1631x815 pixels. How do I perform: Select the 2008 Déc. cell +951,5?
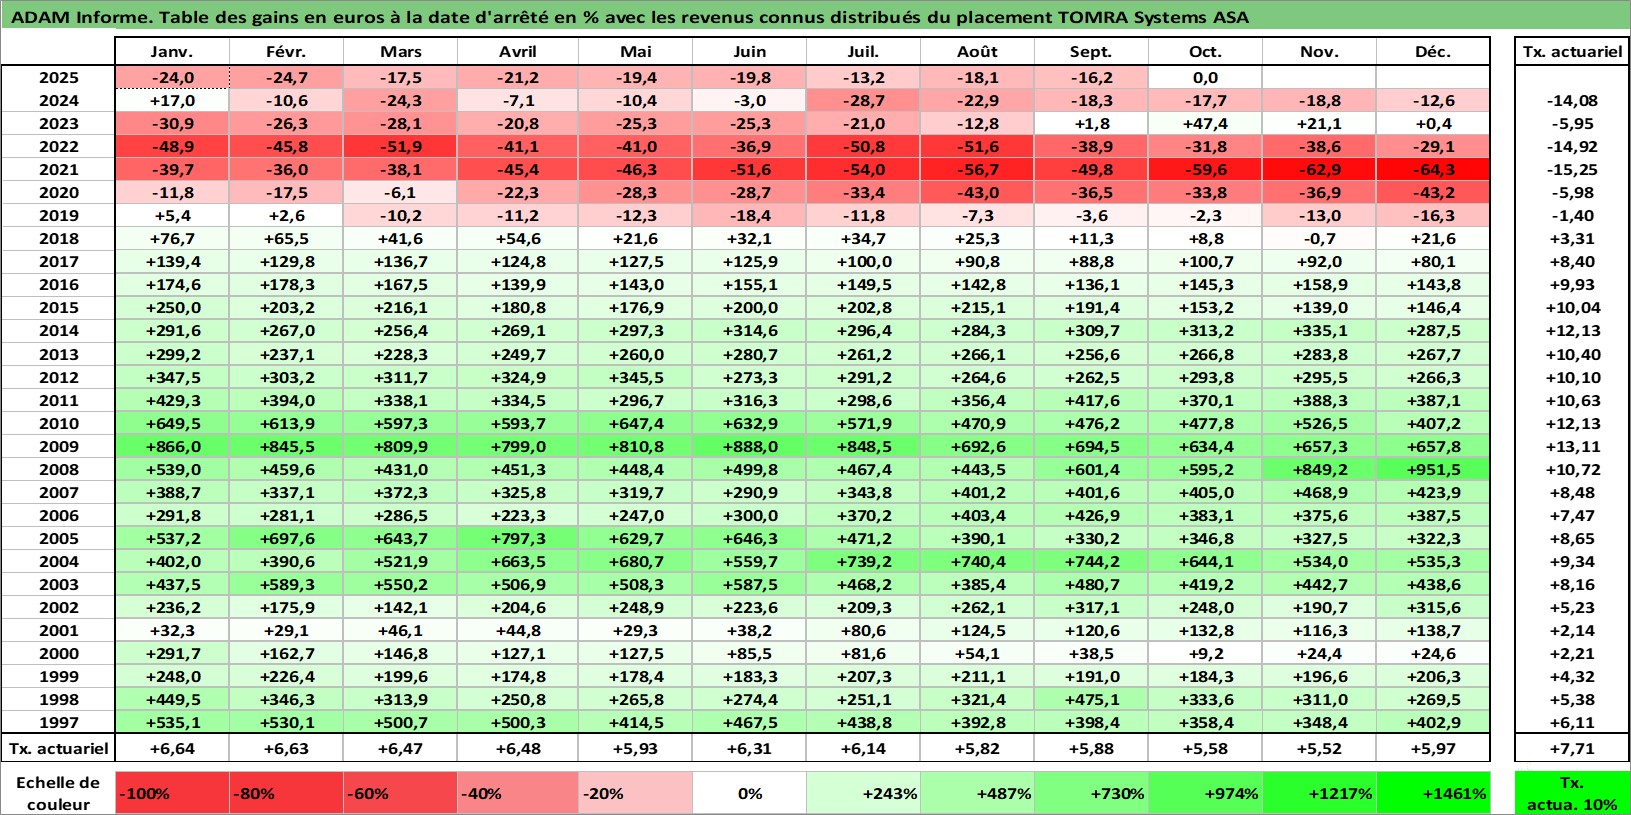[1433, 469]
